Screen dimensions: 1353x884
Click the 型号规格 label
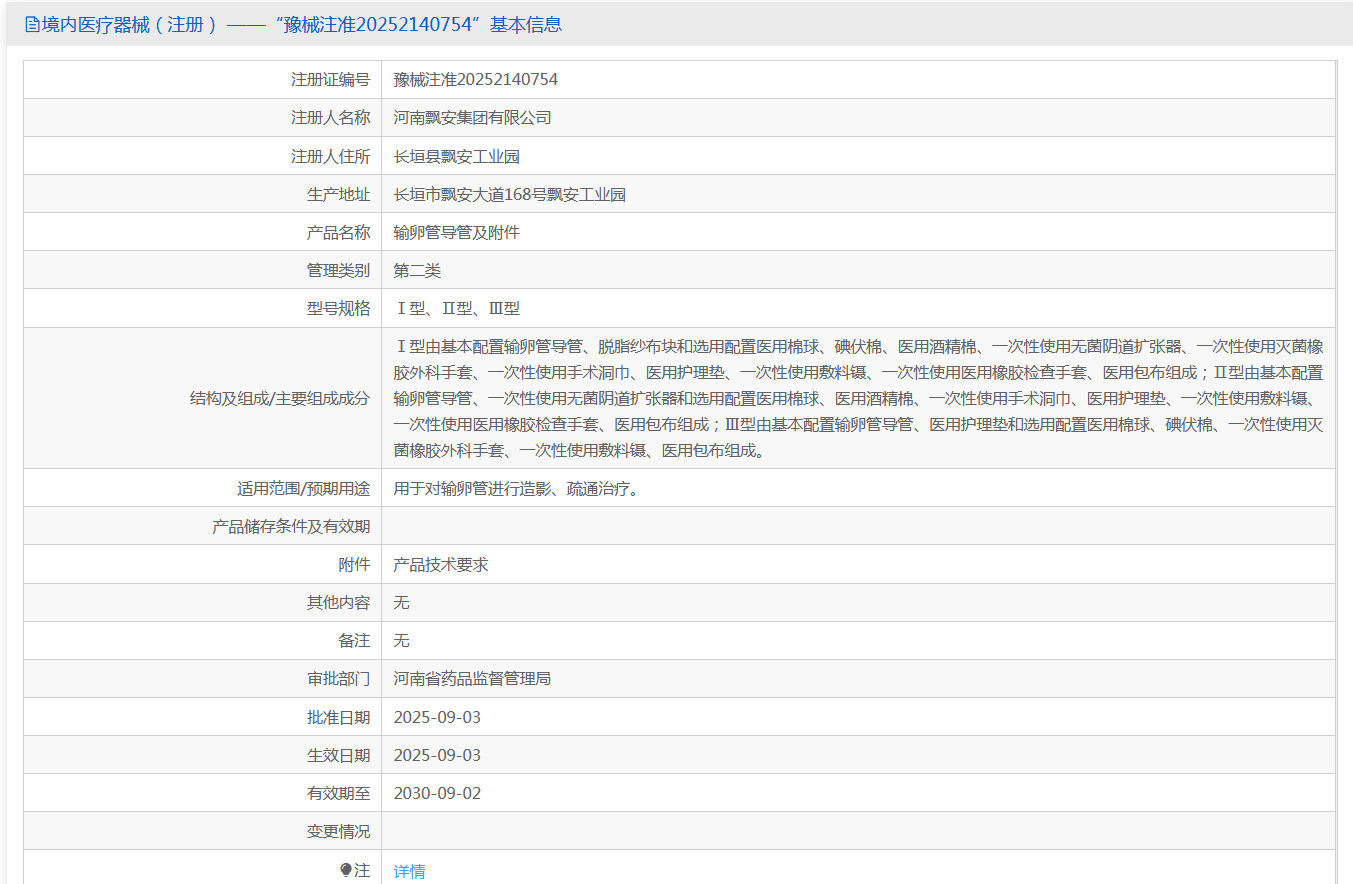tap(338, 308)
